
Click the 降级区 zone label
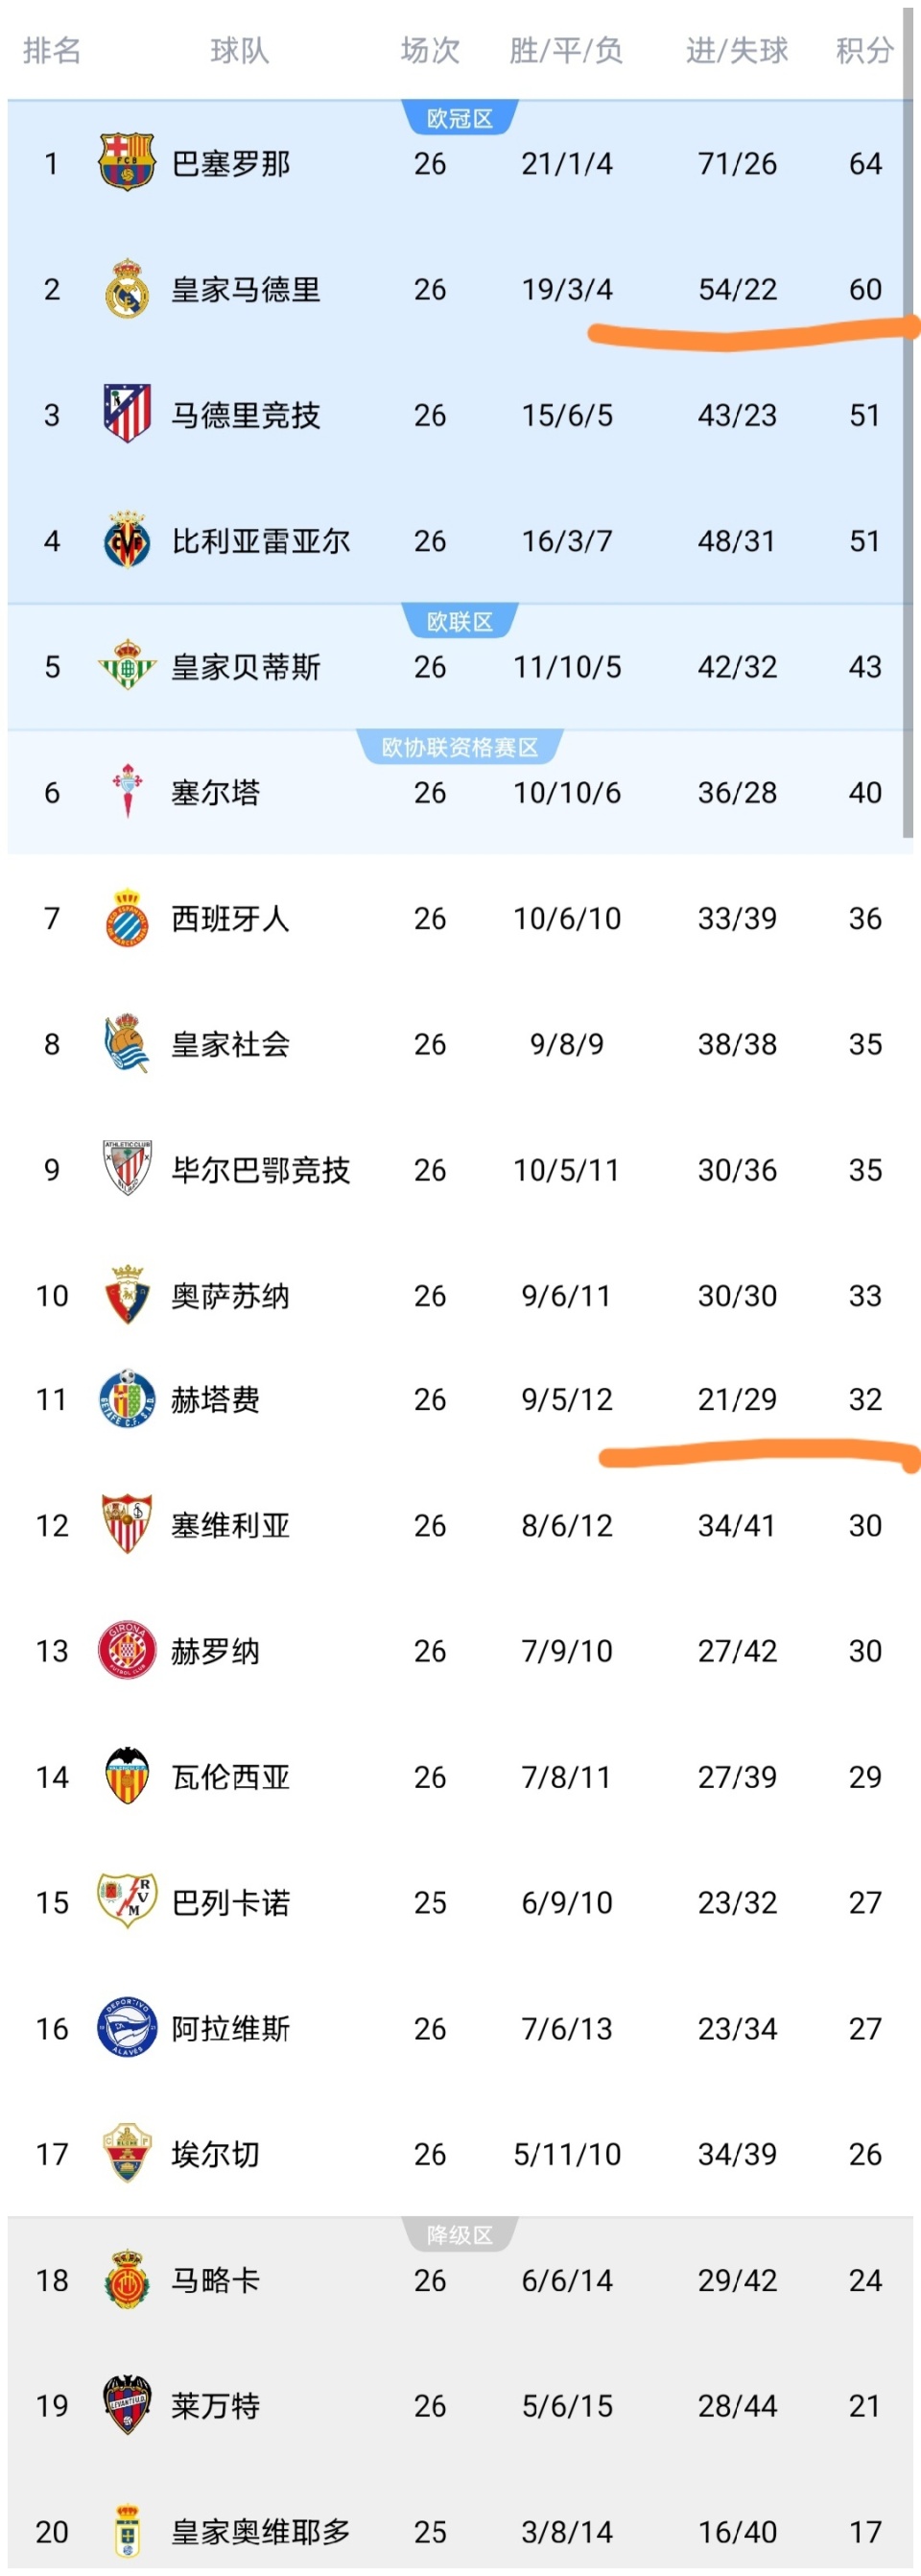click(x=460, y=2235)
